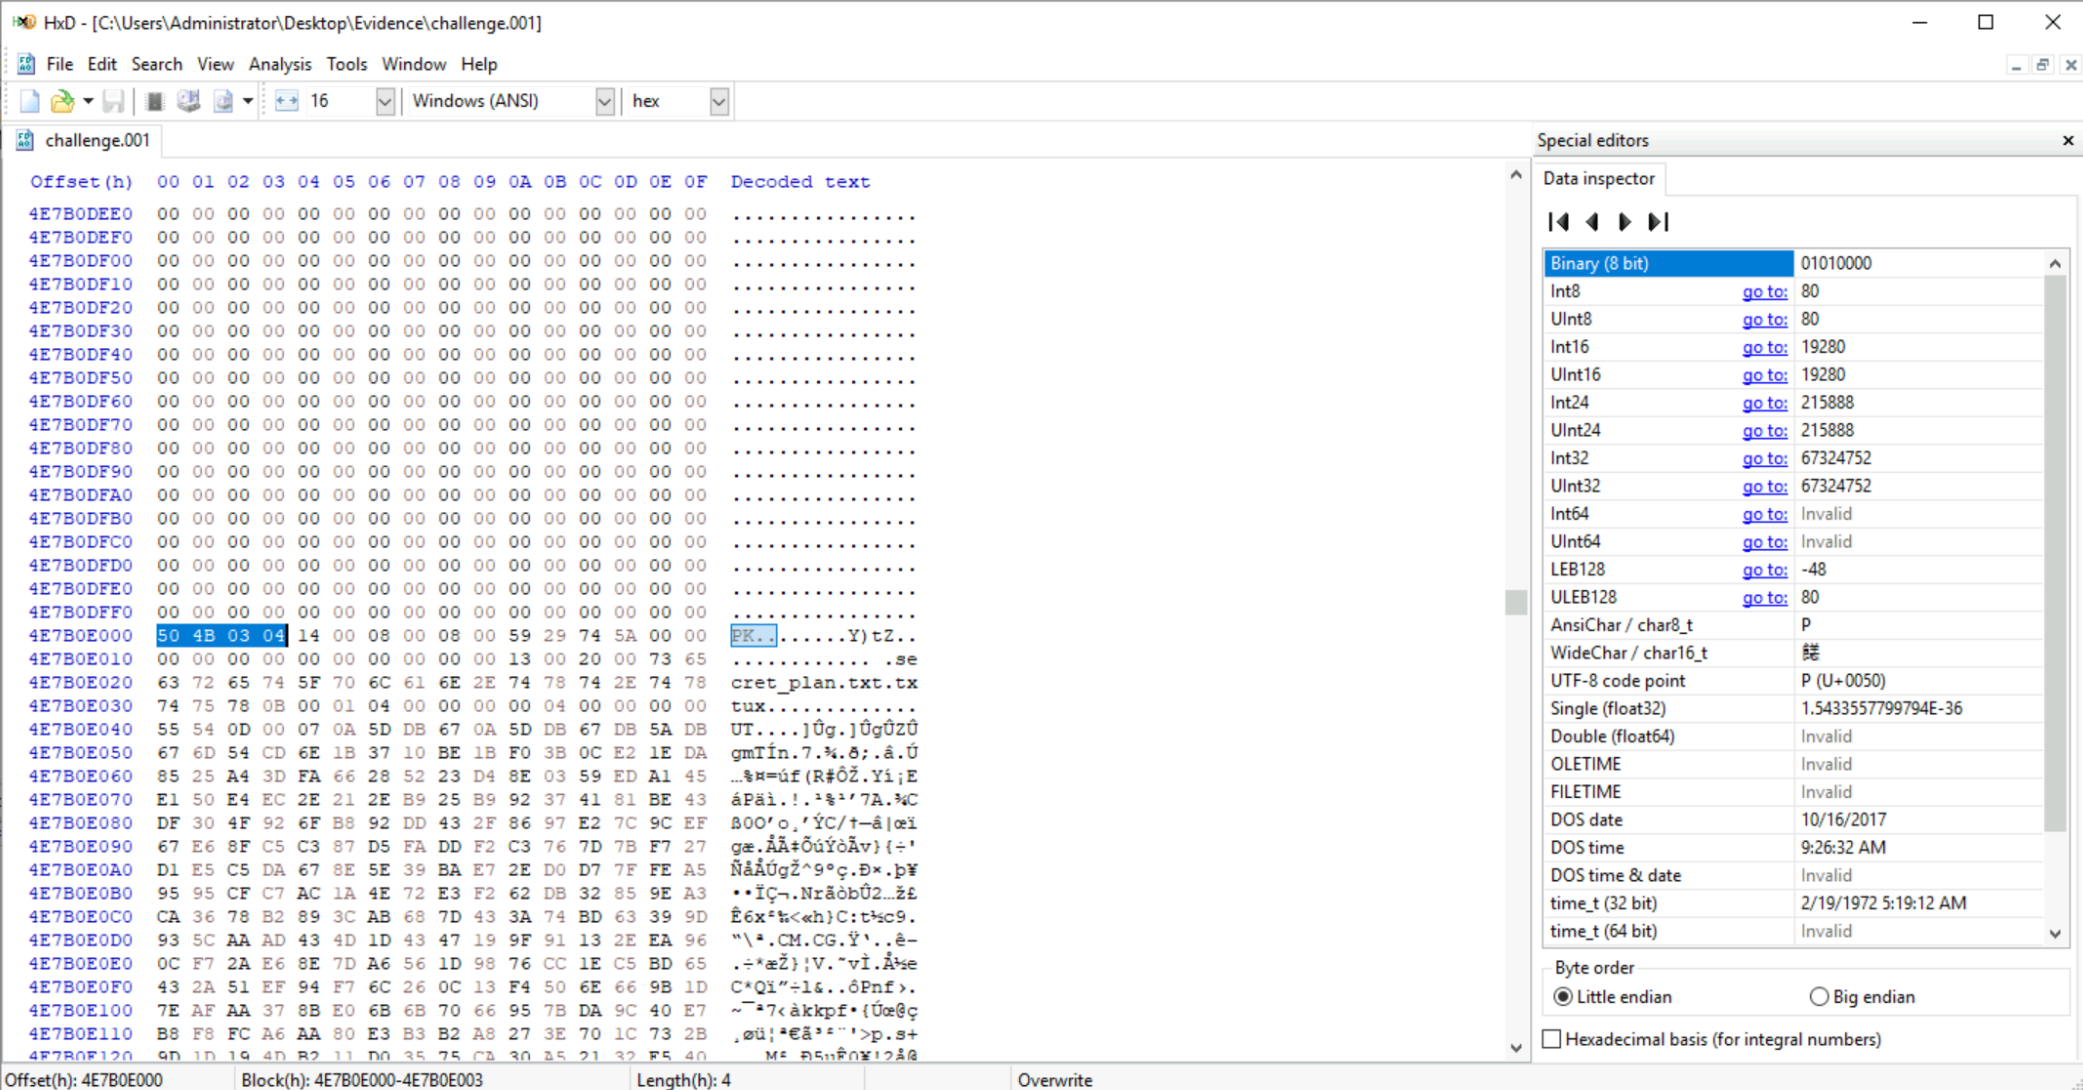Viewport: 2083px width, 1090px height.
Task: Open the hex offset base dropdown
Action: point(718,101)
